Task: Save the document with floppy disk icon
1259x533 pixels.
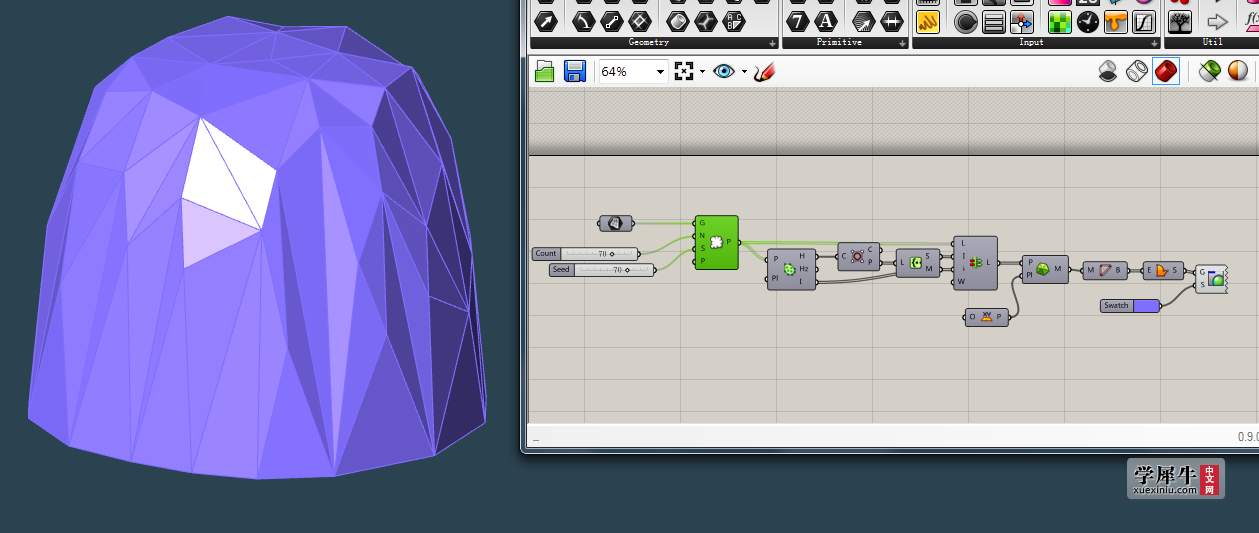Action: pos(575,71)
